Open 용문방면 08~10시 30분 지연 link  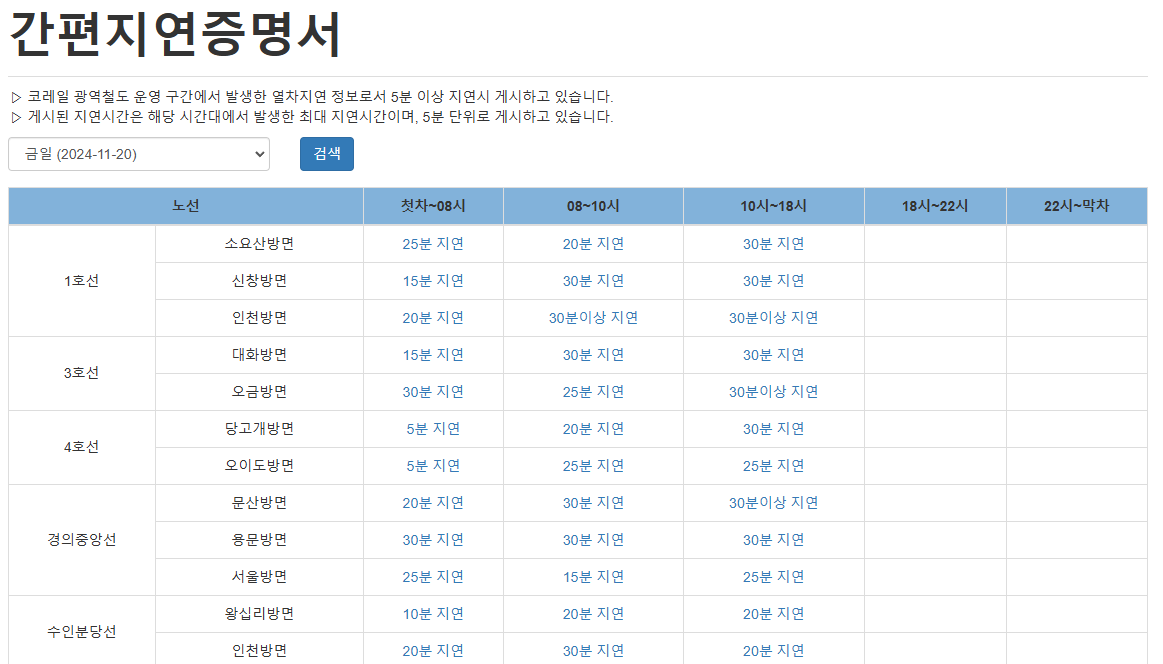pyautogui.click(x=593, y=540)
